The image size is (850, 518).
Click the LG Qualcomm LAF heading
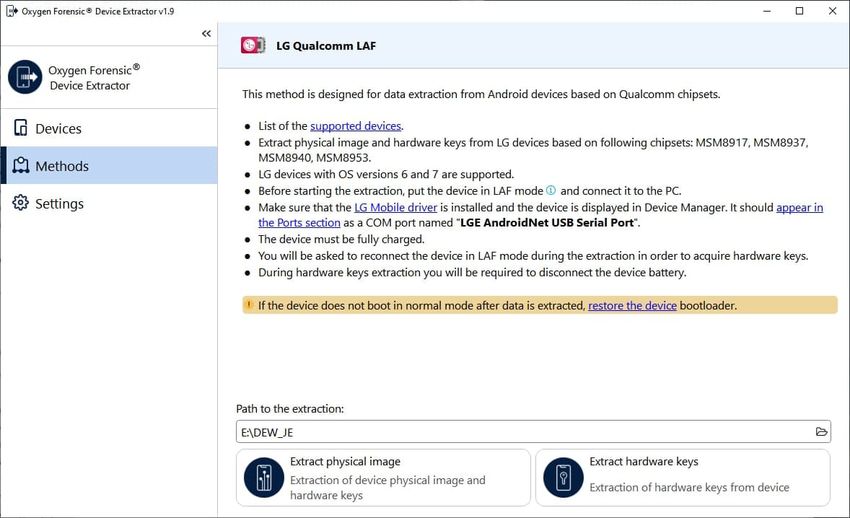(326, 46)
